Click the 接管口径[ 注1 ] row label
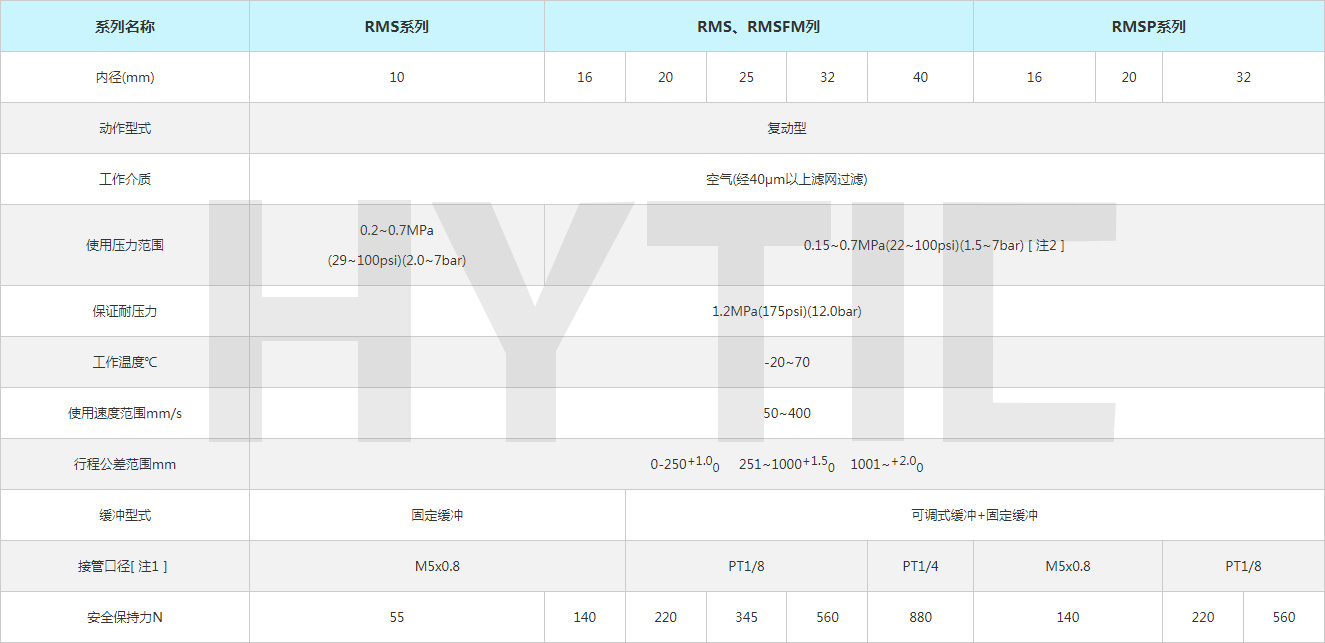 (124, 566)
